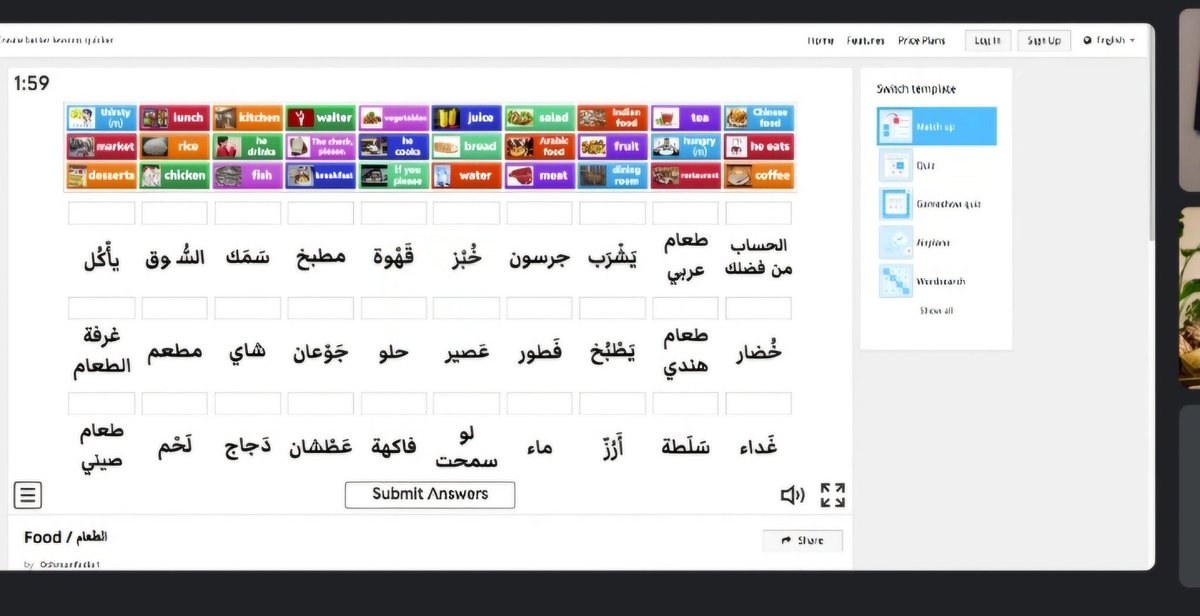Click the empty slot above خُبز
This screenshot has width=1200, height=616.
coord(467,213)
